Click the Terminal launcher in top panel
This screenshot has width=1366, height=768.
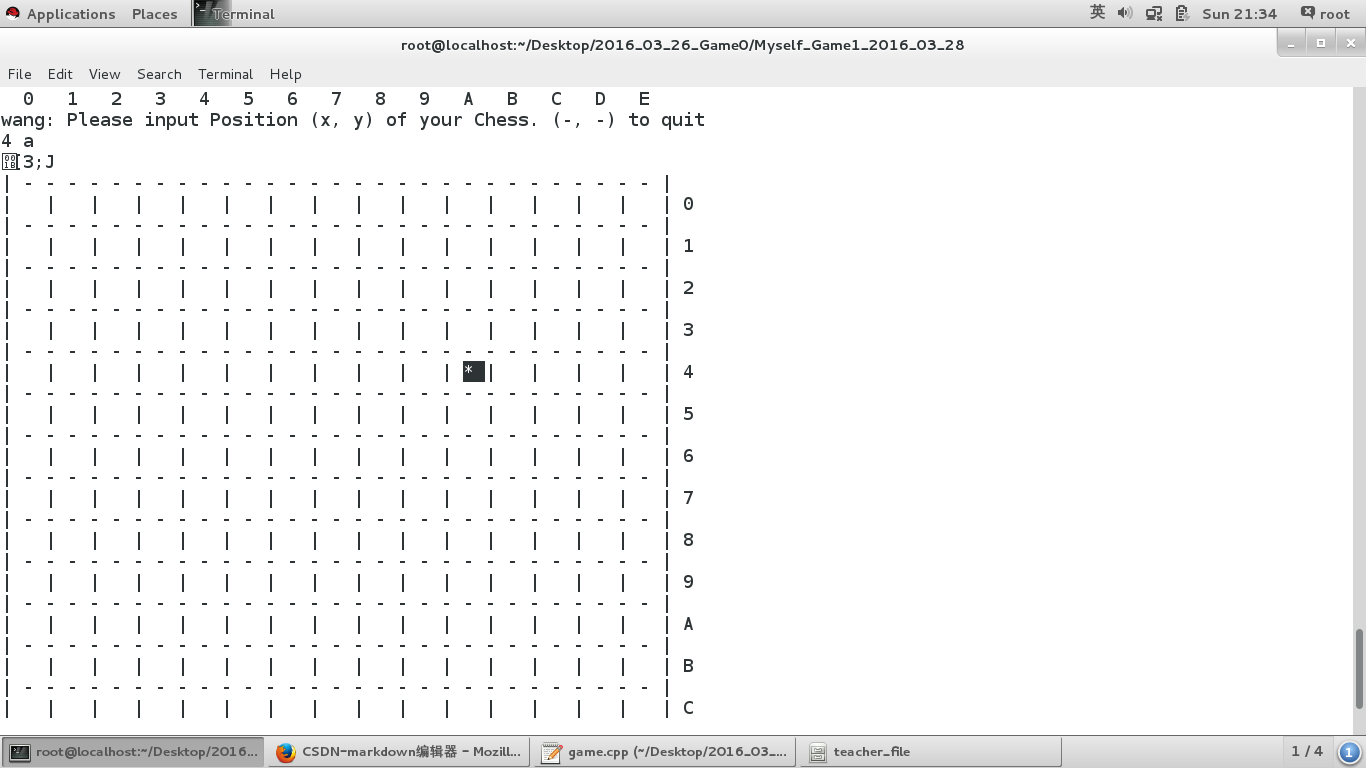click(x=234, y=13)
